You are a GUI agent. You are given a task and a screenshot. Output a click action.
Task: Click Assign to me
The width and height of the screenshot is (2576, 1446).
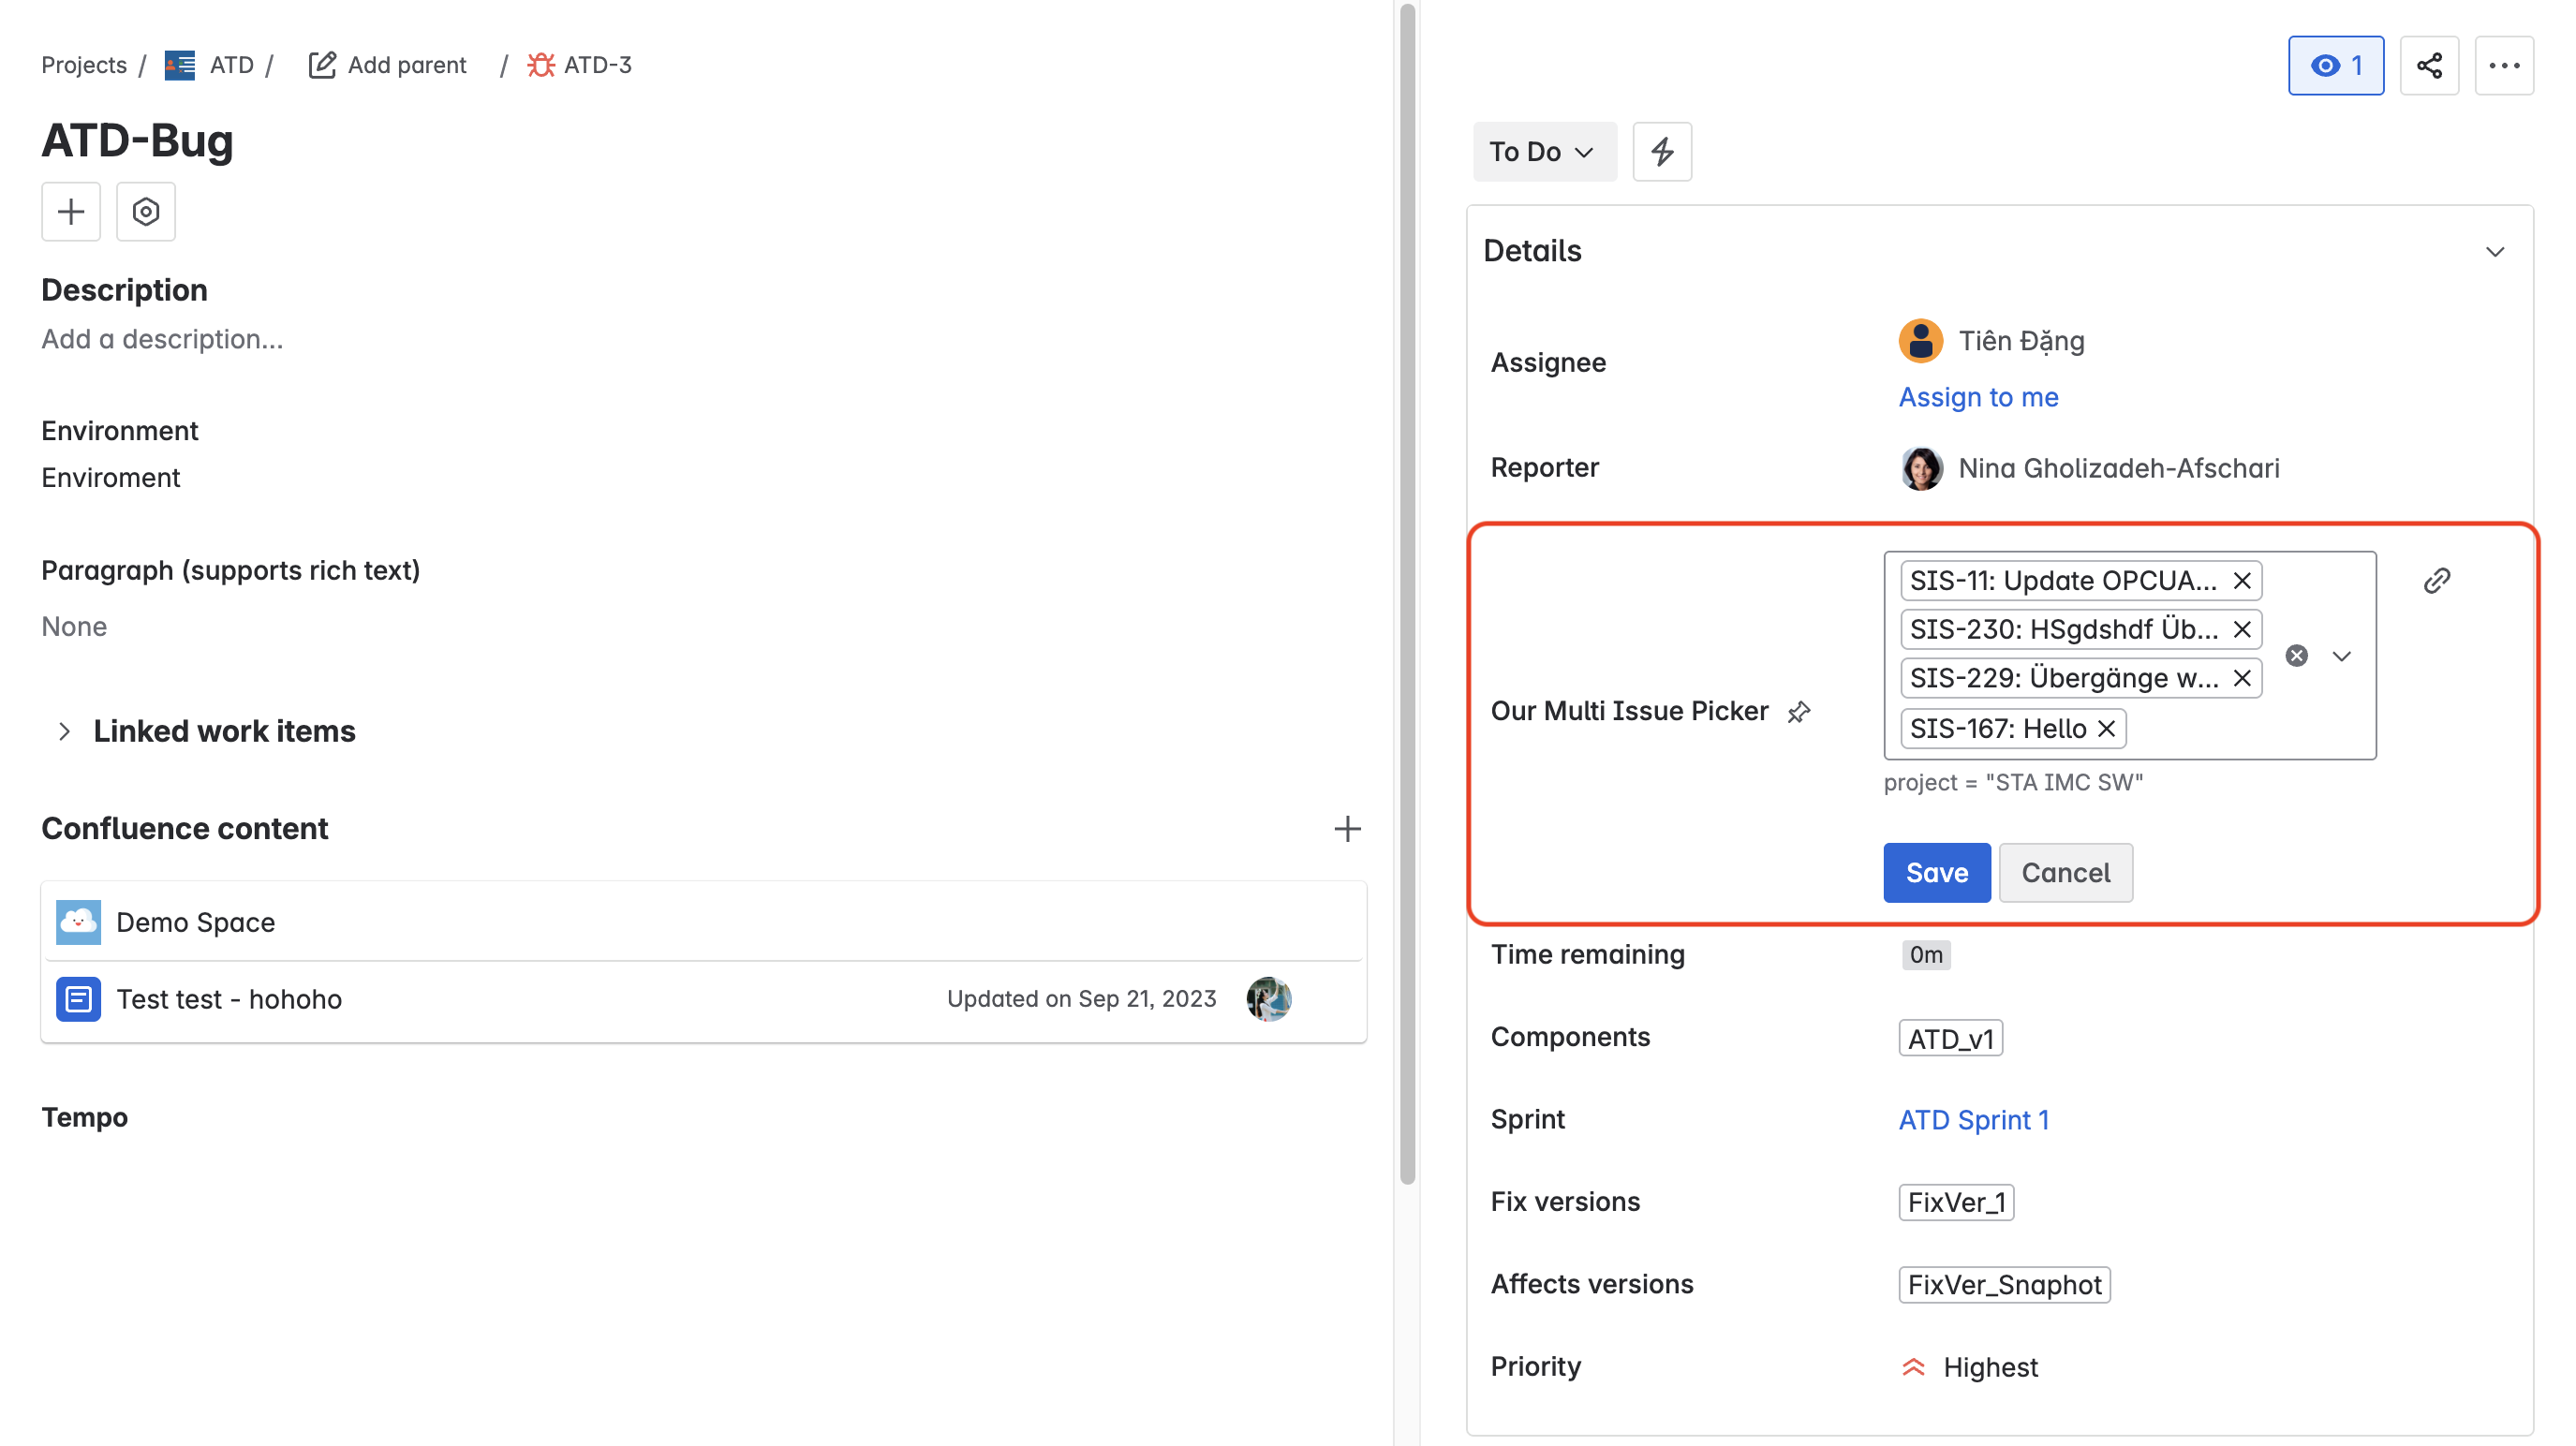tap(1978, 397)
